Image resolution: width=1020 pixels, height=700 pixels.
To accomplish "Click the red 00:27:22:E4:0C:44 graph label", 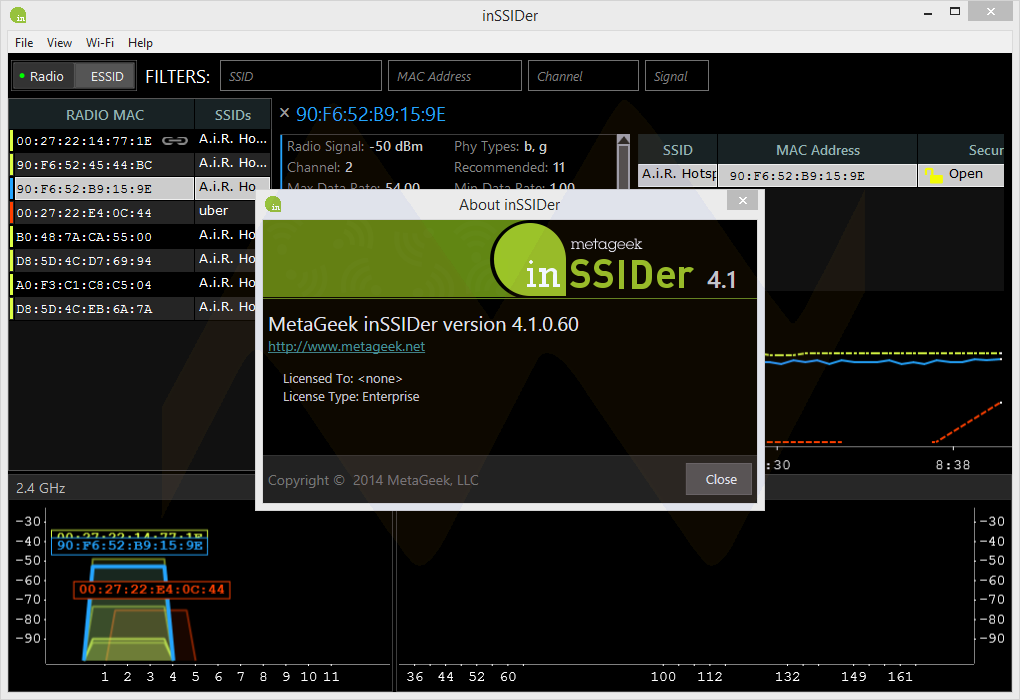I will (152, 589).
